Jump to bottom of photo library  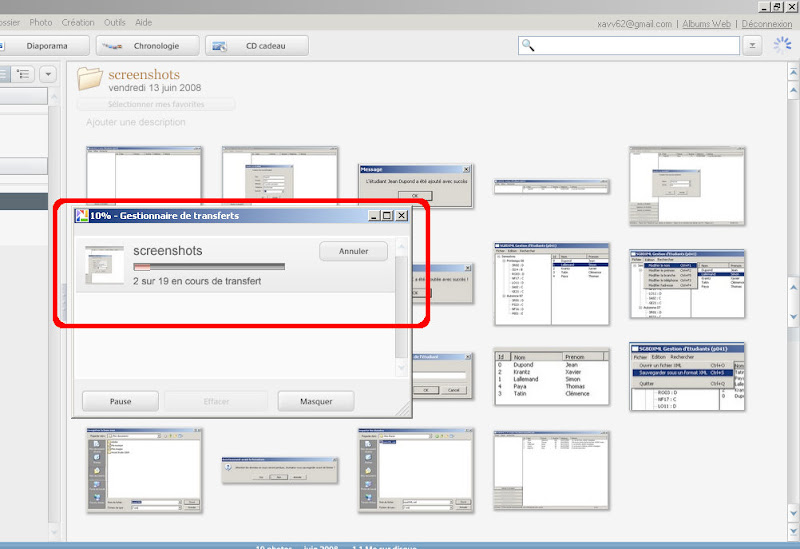click(x=793, y=532)
